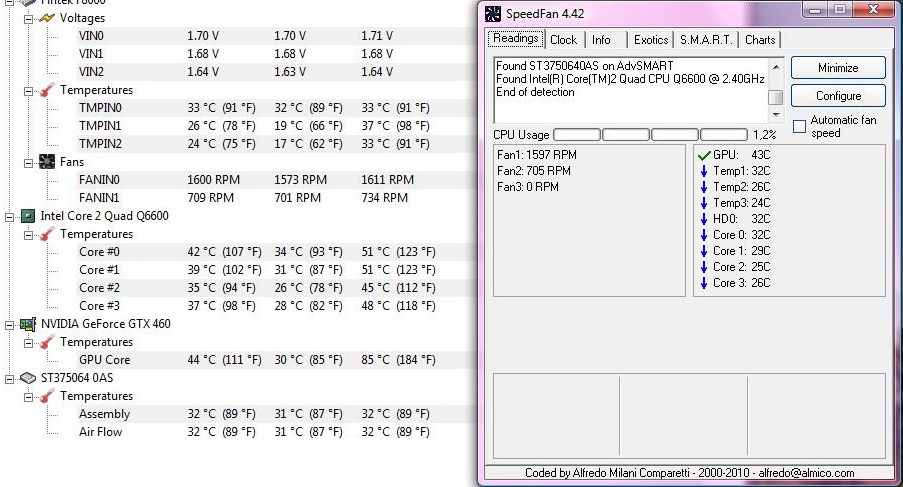Collapse Temperatures node under ST375064 0AS
Screen dimensions: 903x487
pos(28,397)
